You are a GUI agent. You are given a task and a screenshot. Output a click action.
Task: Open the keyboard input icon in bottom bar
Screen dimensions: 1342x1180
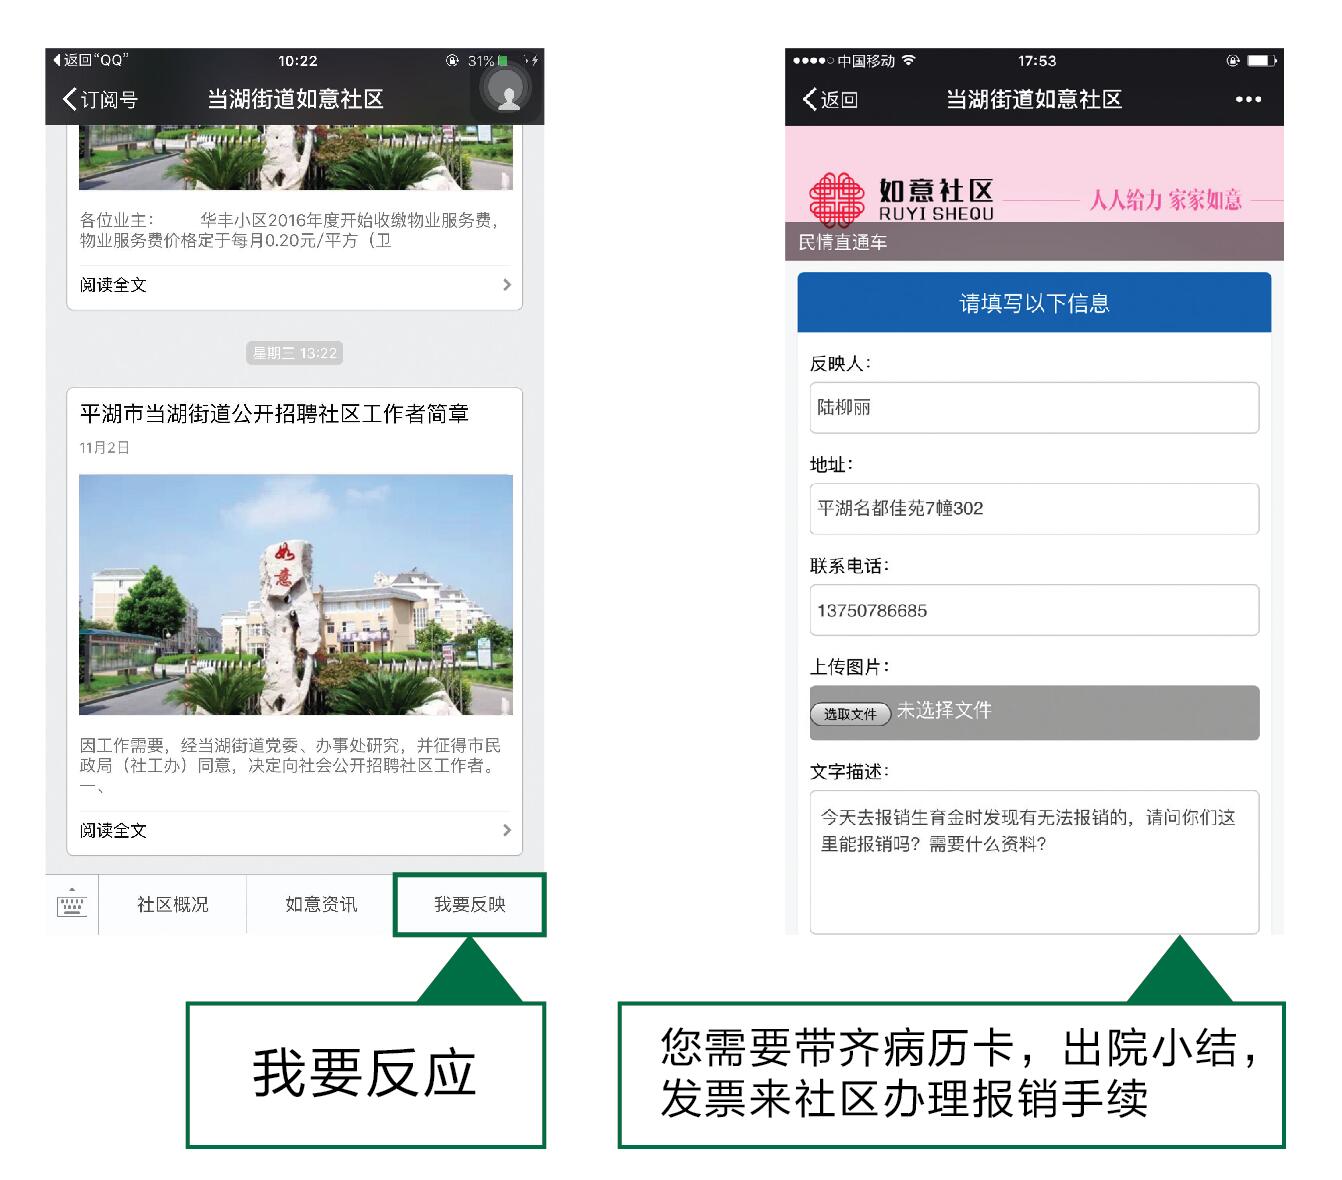pos(70,904)
